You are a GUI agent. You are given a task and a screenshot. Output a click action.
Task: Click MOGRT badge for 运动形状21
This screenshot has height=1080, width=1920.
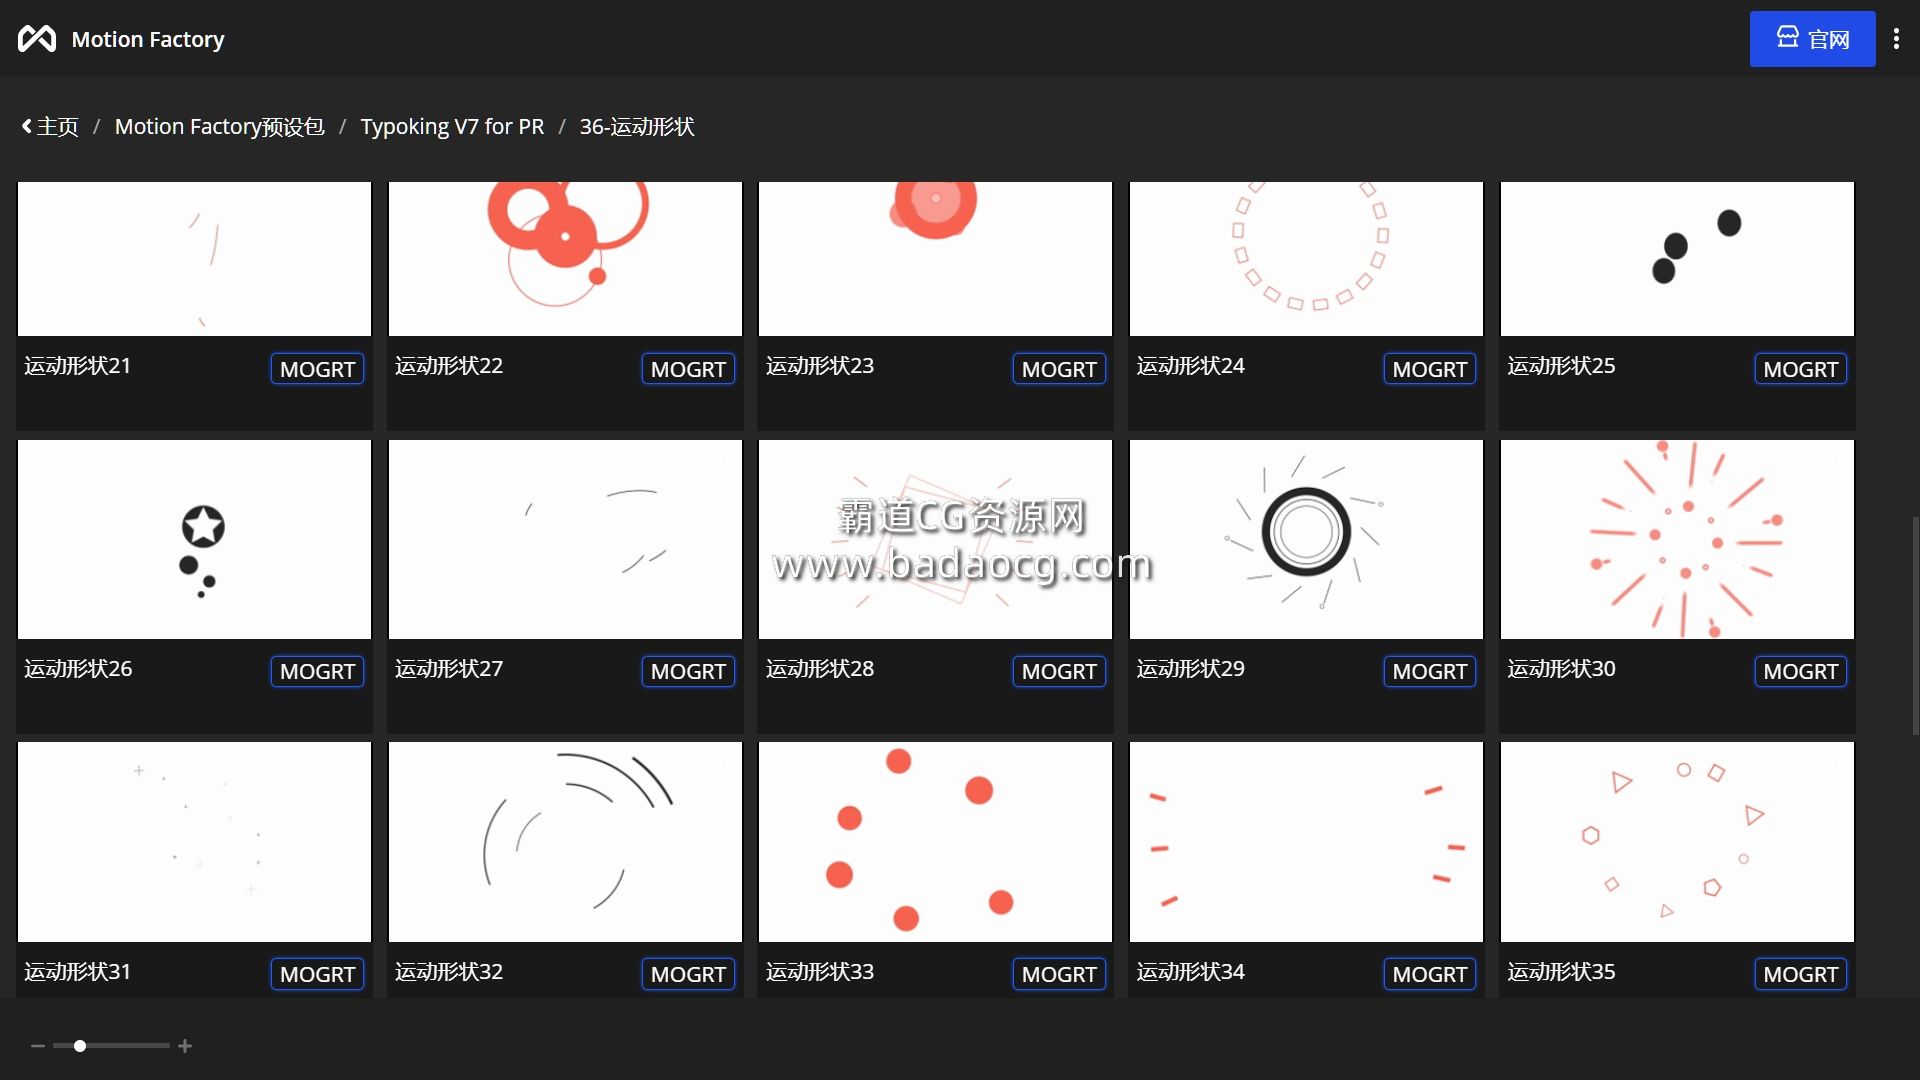coord(317,369)
